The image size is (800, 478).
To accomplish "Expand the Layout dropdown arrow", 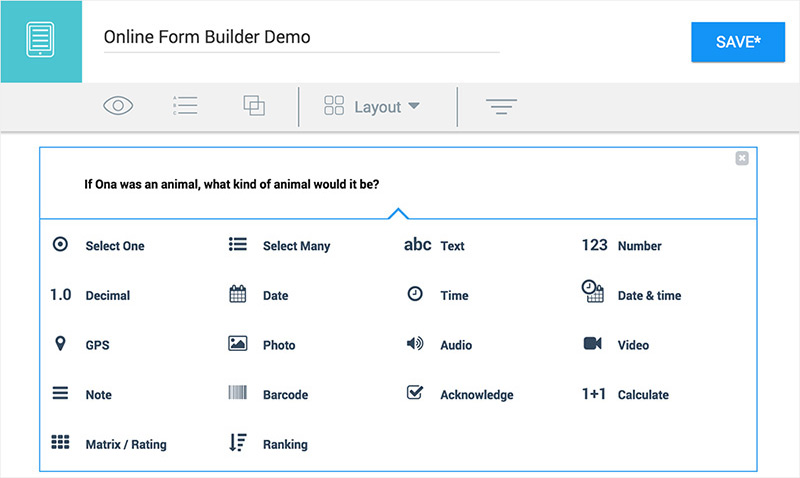I will (x=414, y=106).
